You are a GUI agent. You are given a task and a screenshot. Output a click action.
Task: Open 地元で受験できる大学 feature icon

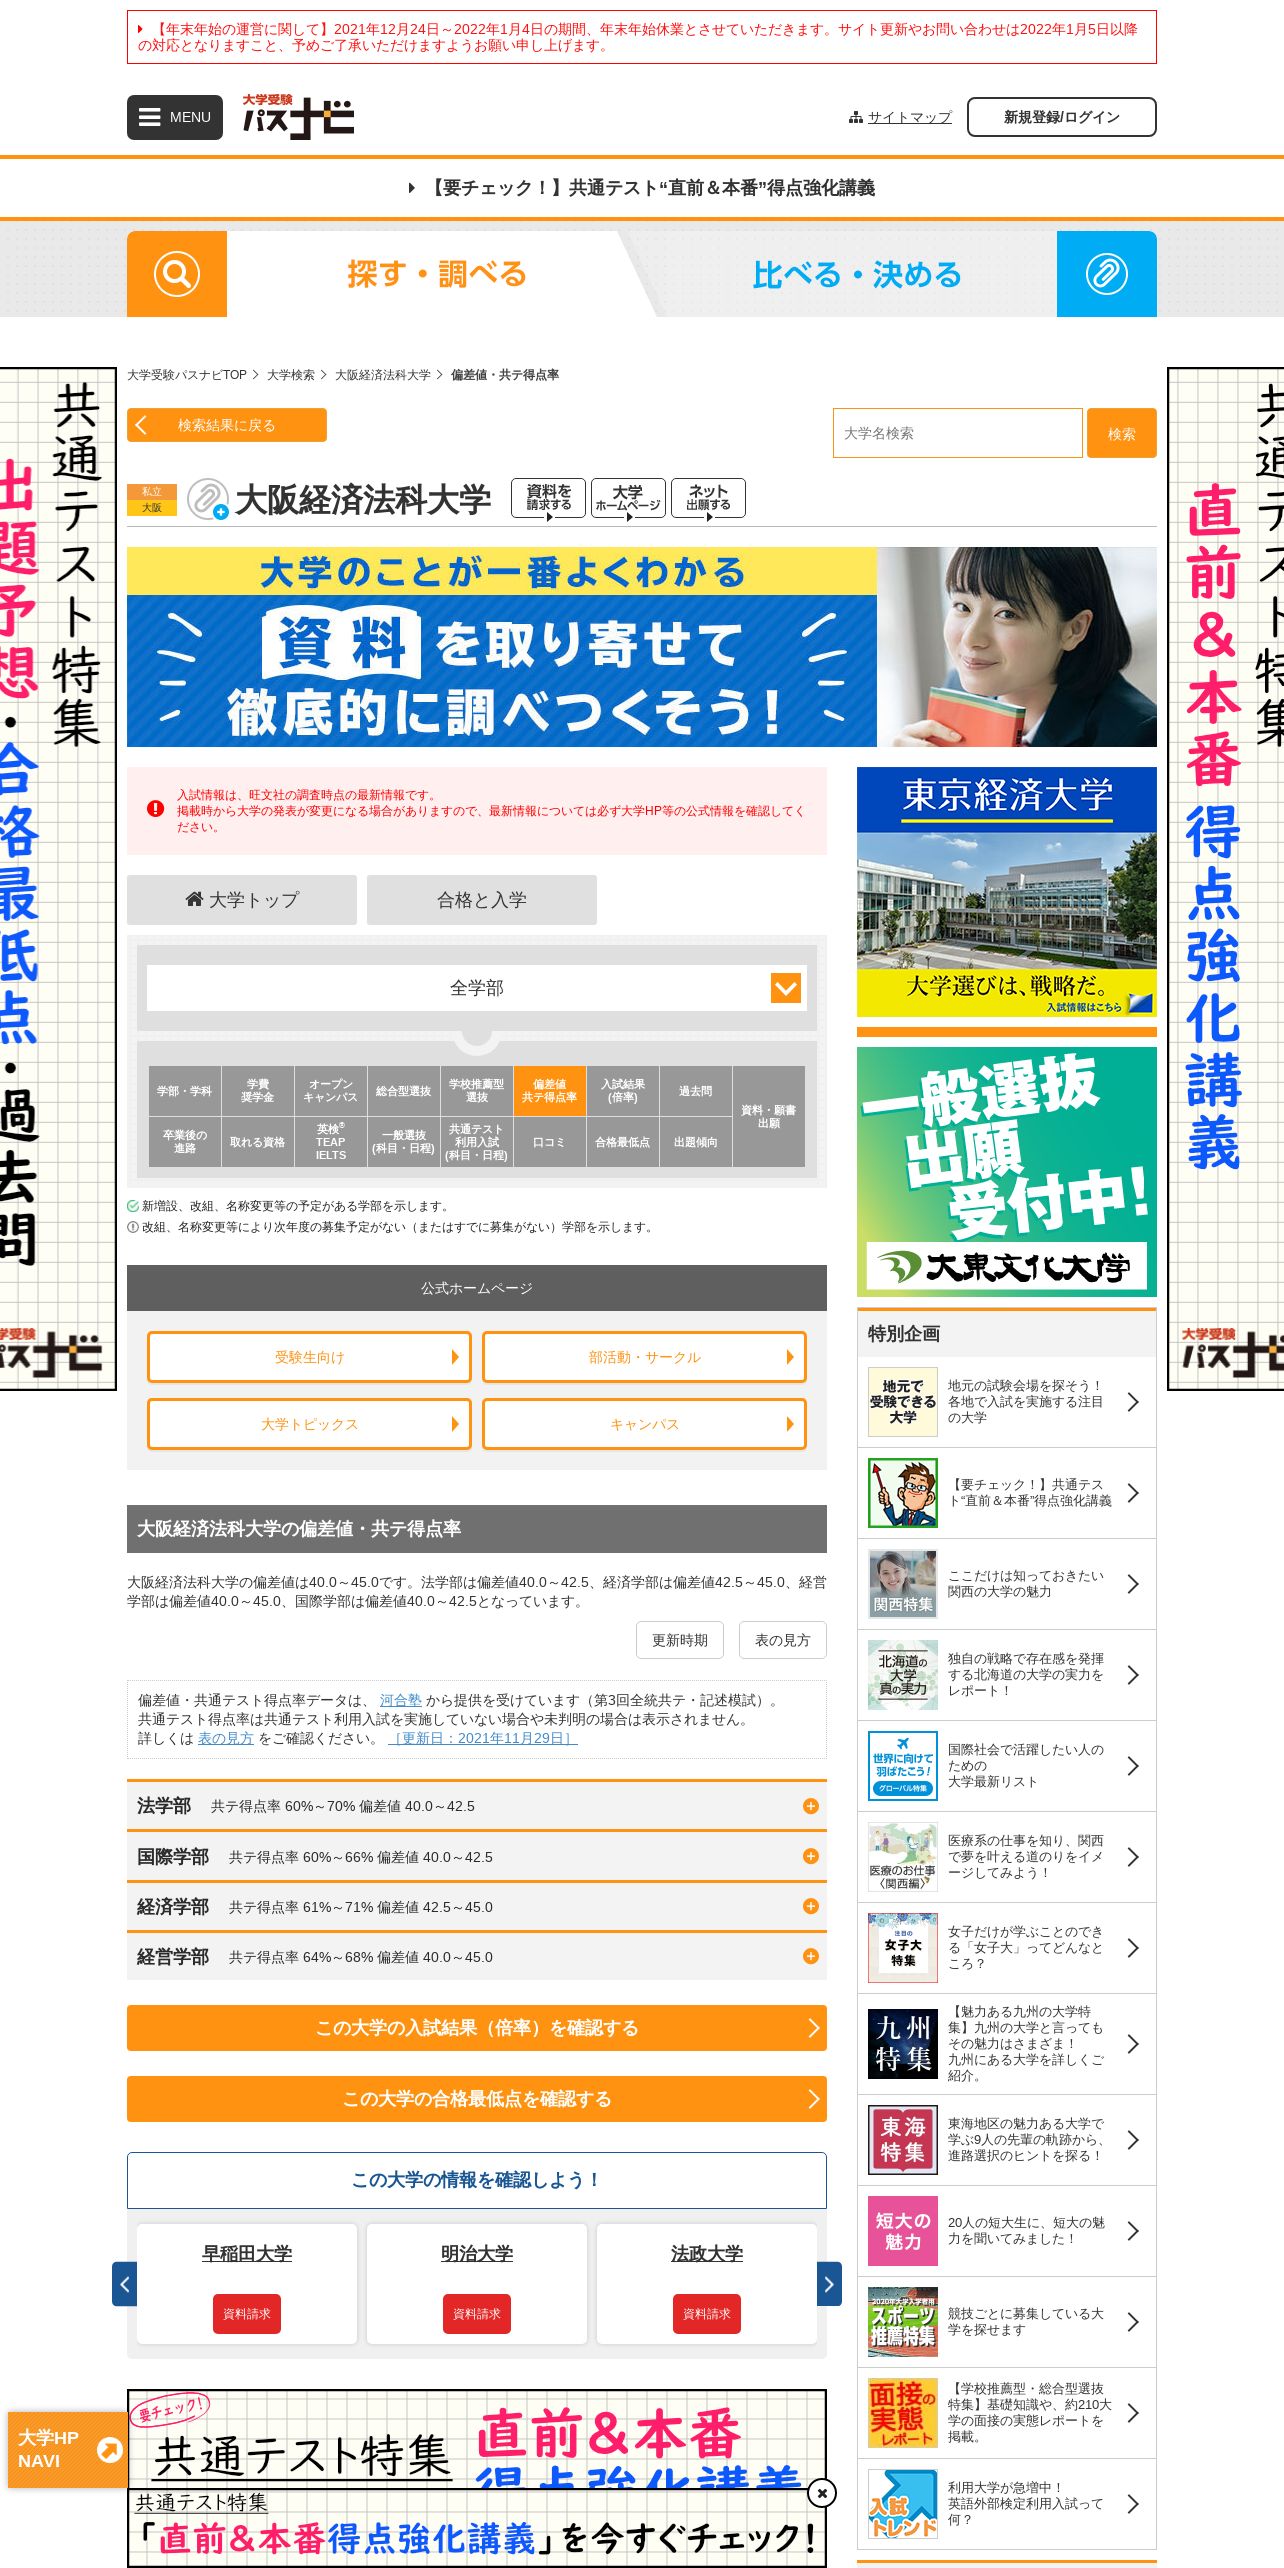click(903, 1402)
